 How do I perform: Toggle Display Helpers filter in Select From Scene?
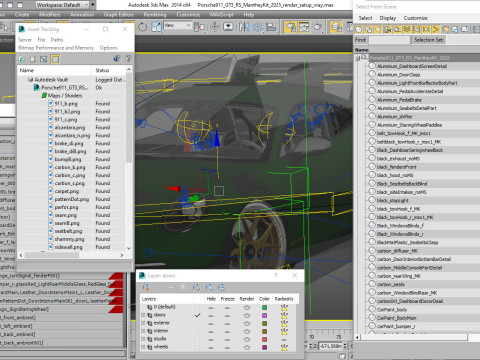[397, 30]
